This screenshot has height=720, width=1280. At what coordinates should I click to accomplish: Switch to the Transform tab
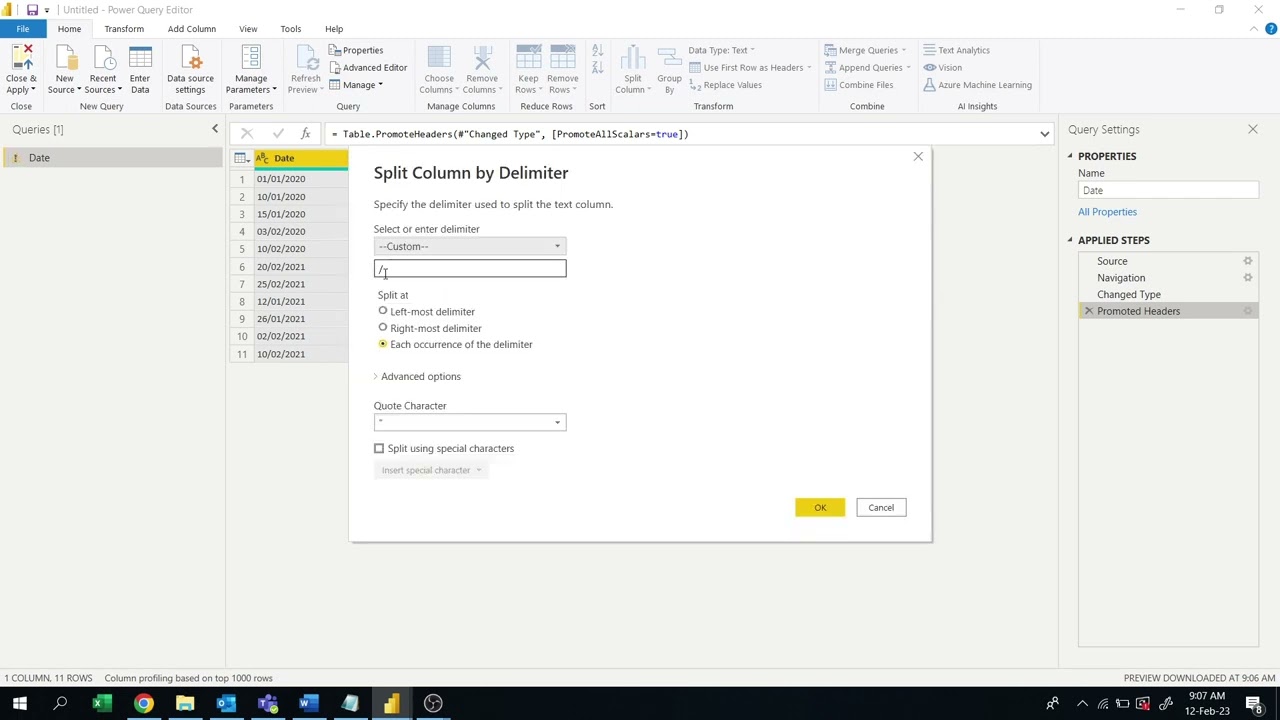(x=124, y=29)
